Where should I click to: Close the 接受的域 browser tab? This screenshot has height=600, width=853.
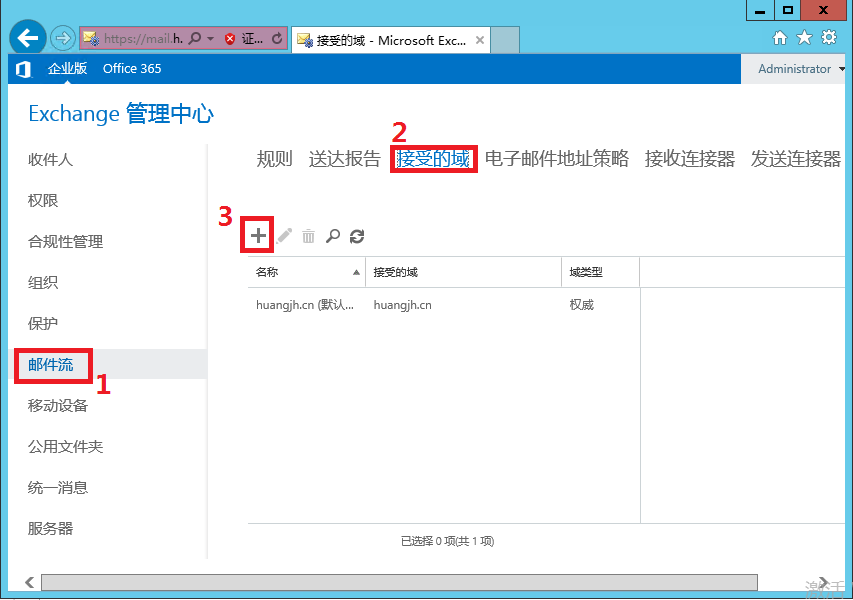click(x=480, y=41)
